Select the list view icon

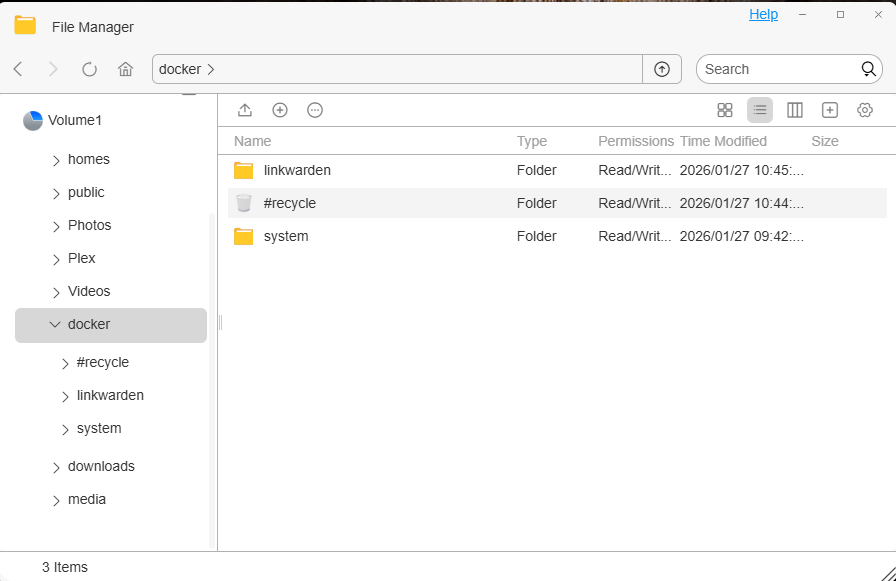760,110
